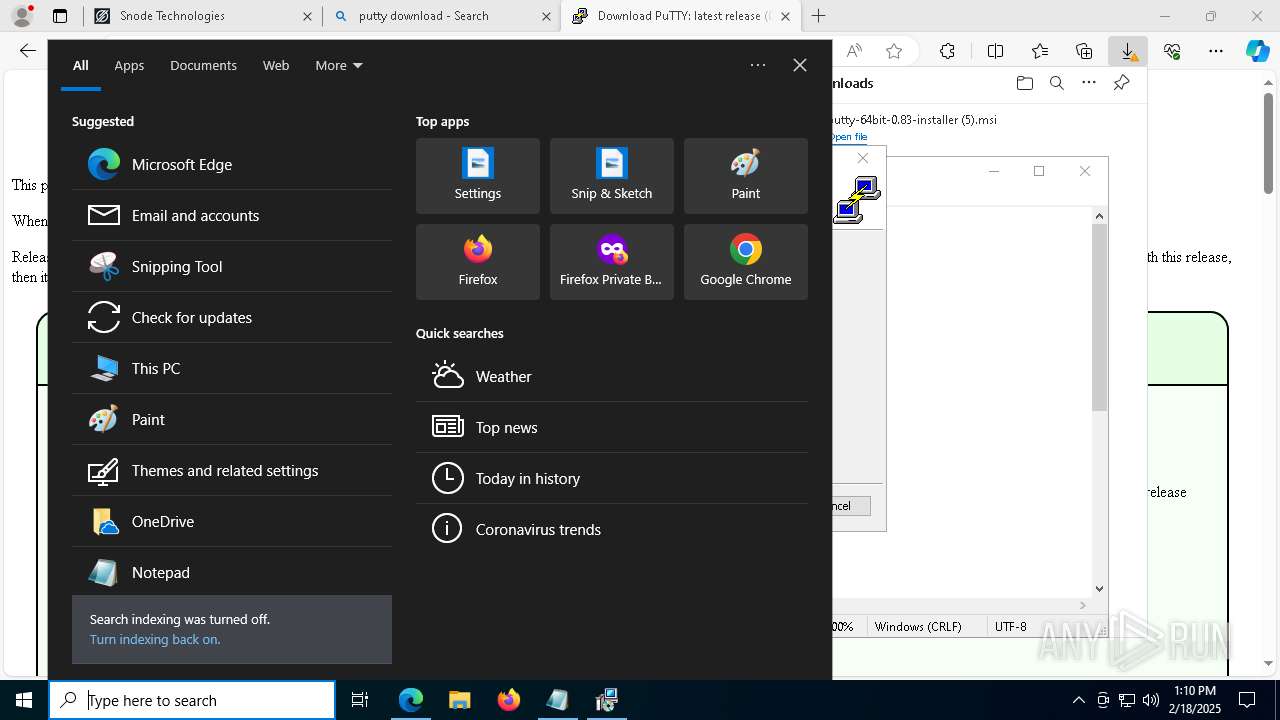
Task: Click Open file link under putty installer
Action: click(x=850, y=137)
